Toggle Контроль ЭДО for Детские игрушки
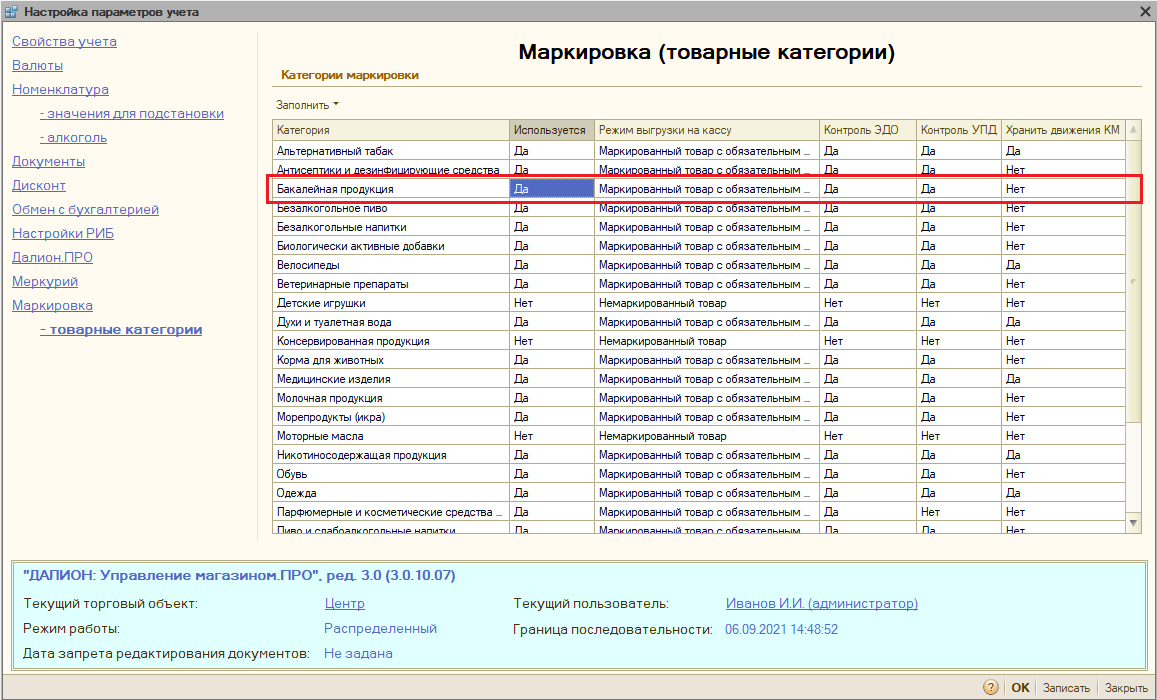The width and height of the screenshot is (1157, 700). [868, 303]
